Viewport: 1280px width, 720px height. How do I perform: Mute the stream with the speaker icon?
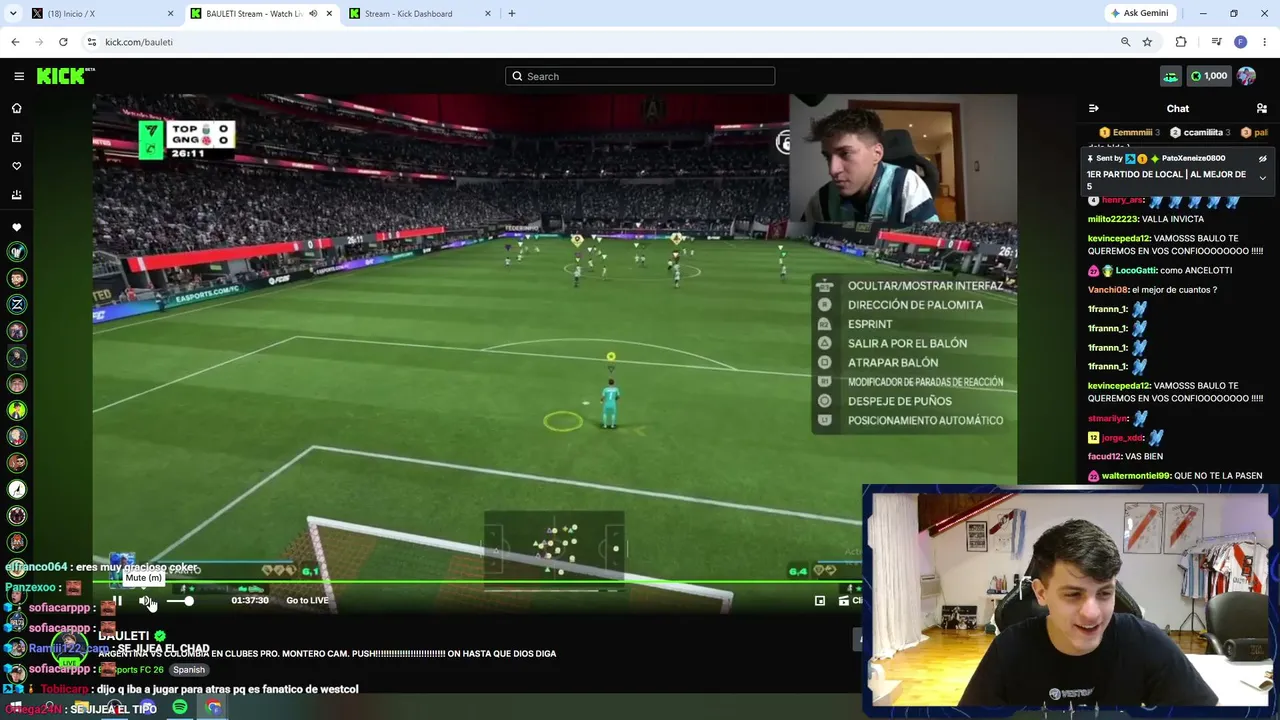(x=146, y=600)
